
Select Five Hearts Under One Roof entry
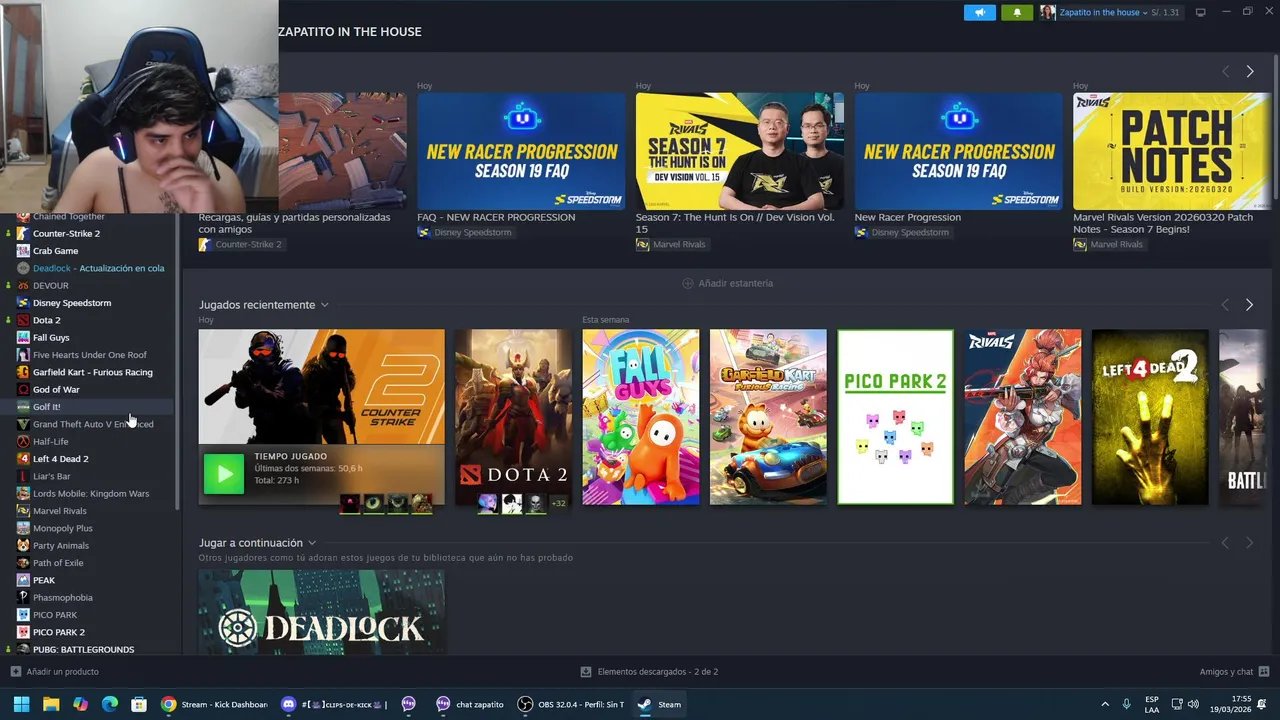[x=90, y=355]
